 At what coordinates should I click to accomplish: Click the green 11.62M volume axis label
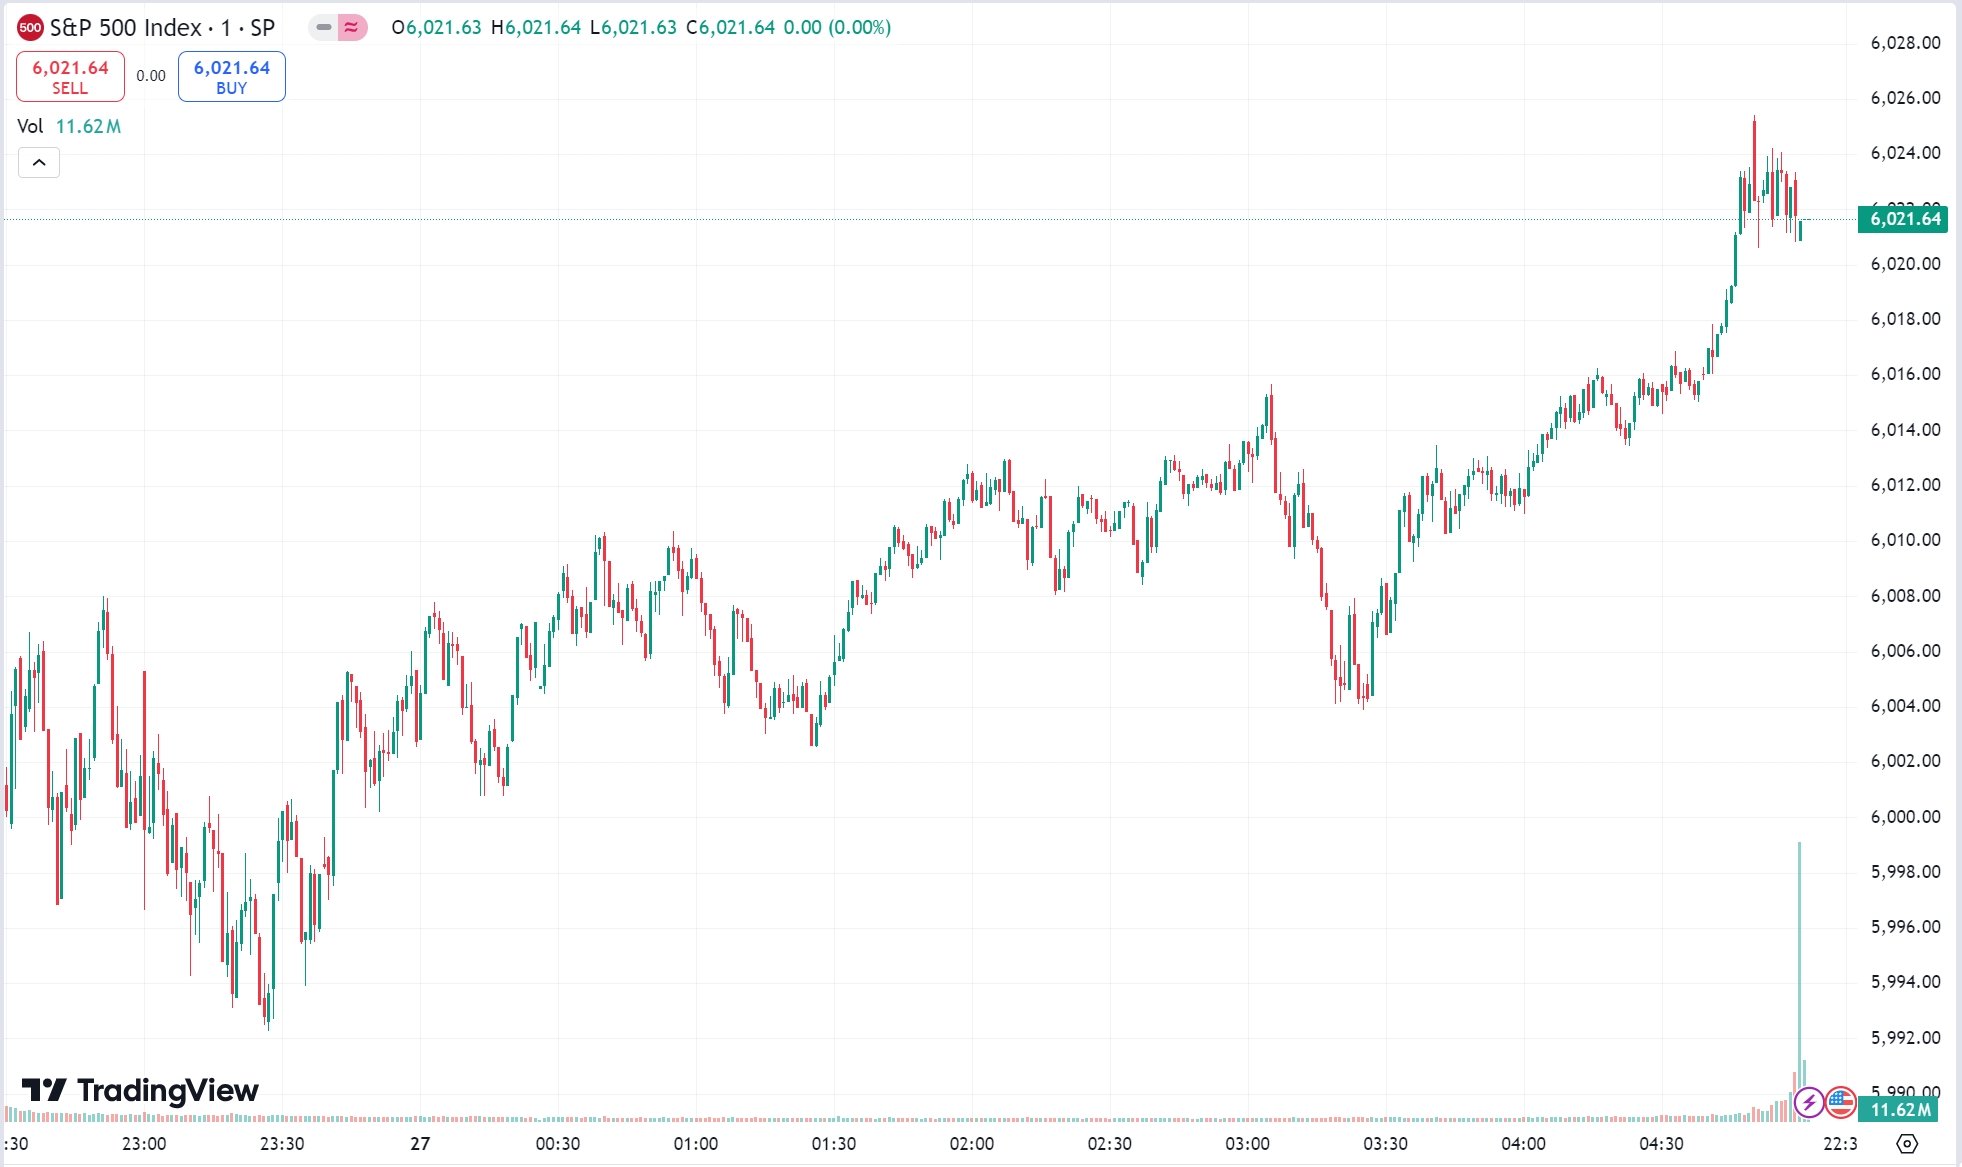pyautogui.click(x=1898, y=1109)
